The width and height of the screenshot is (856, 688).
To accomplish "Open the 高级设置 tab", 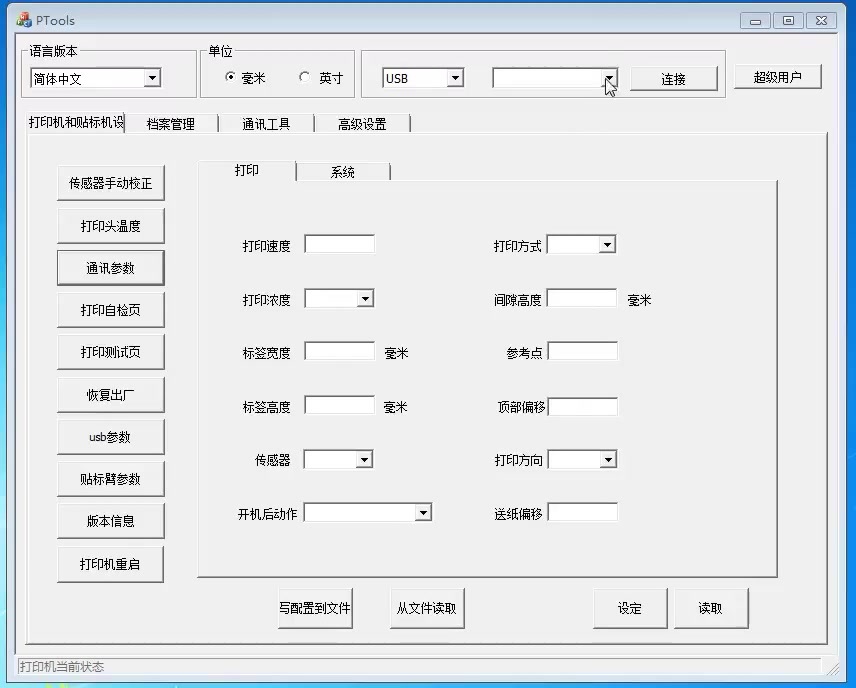I will 361,124.
